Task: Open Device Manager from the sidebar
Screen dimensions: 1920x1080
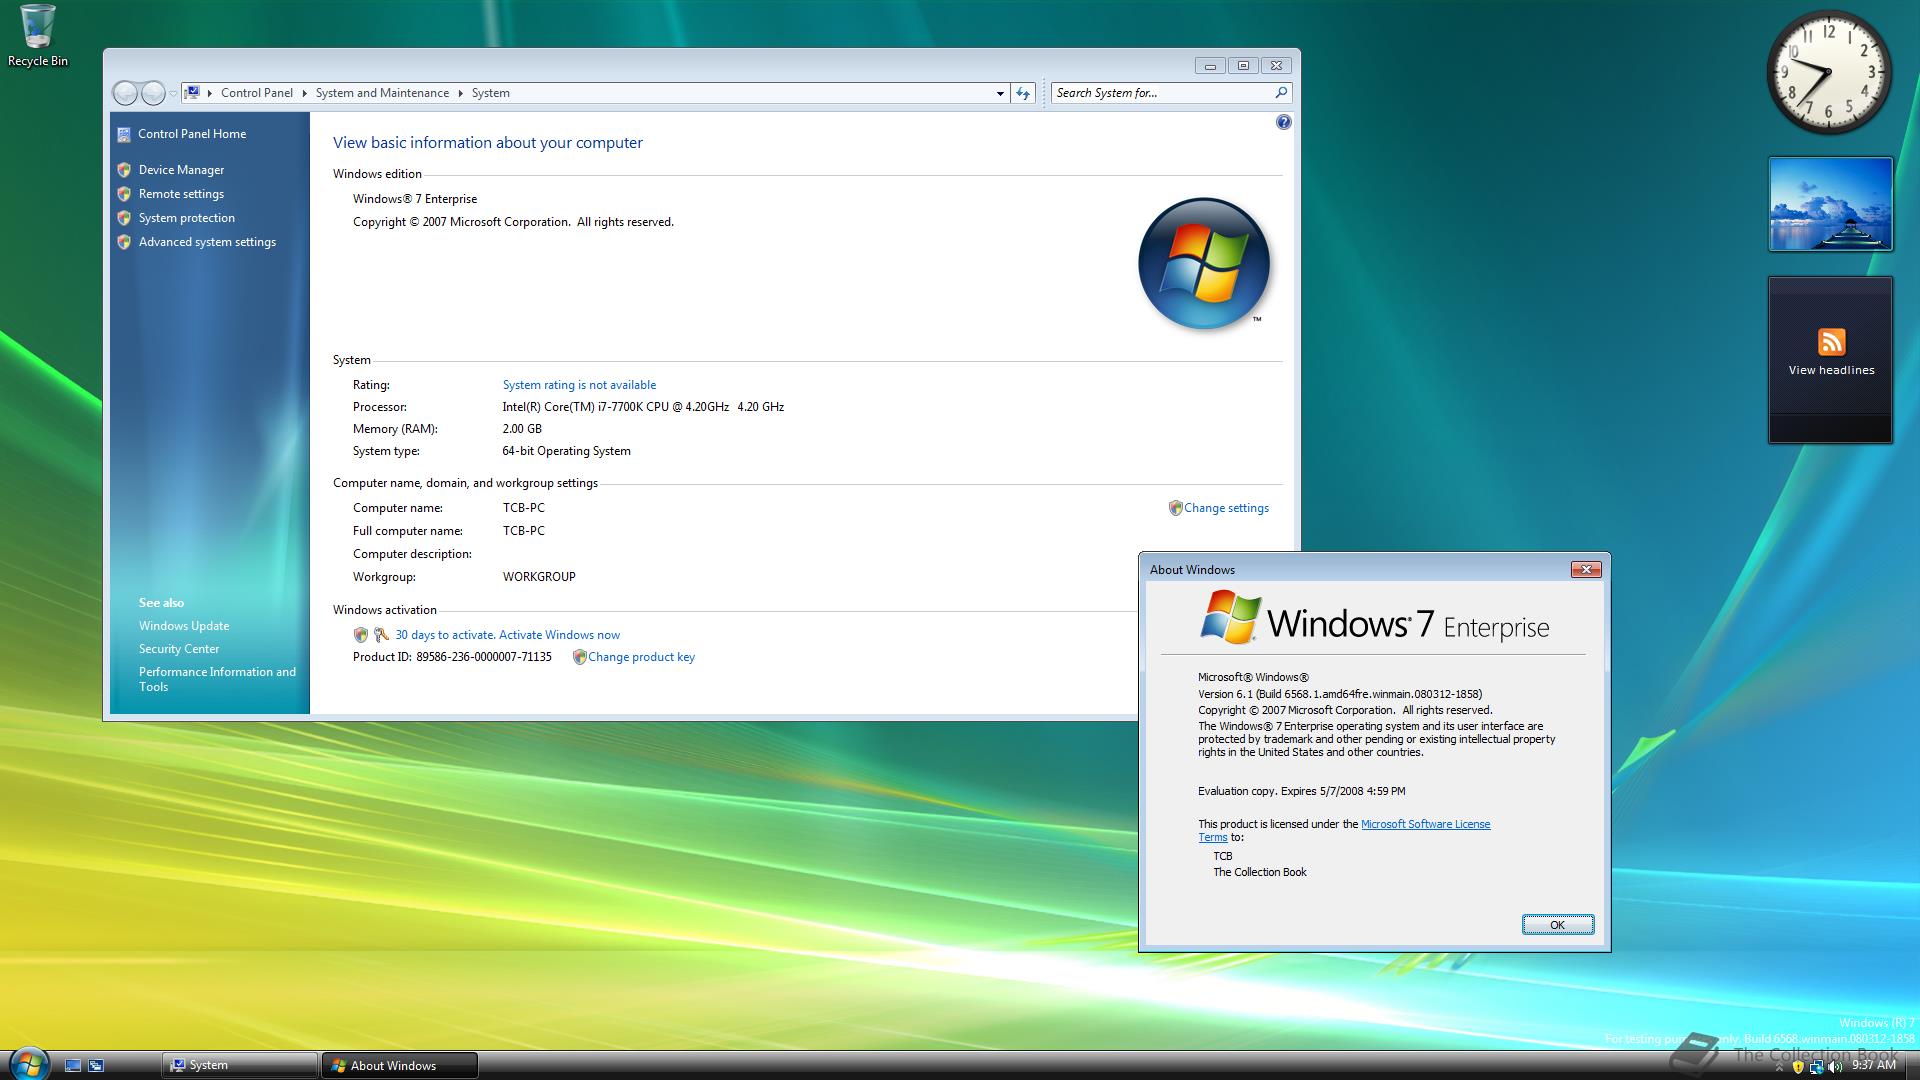Action: pyautogui.click(x=181, y=170)
